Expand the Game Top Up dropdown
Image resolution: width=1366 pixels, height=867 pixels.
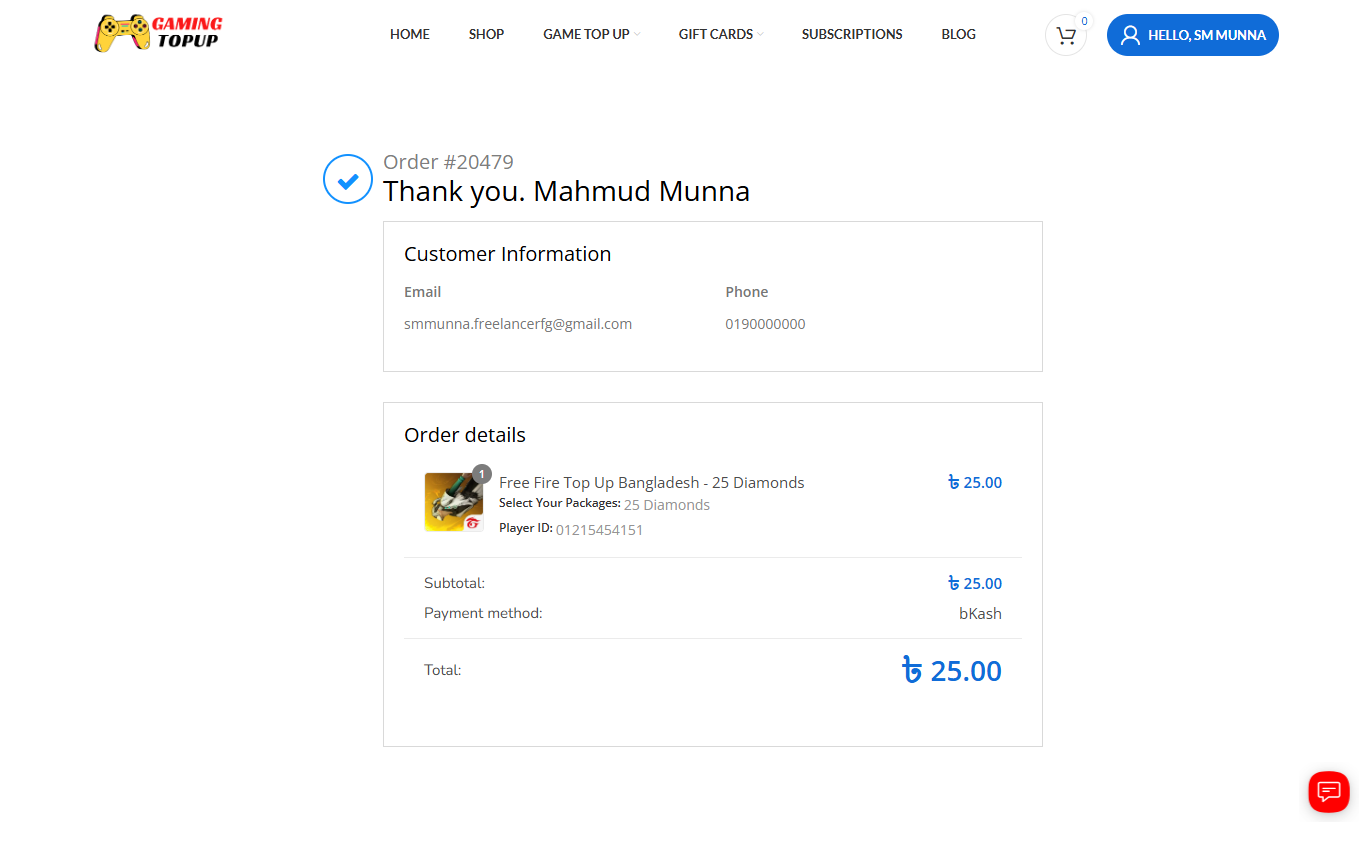click(592, 34)
